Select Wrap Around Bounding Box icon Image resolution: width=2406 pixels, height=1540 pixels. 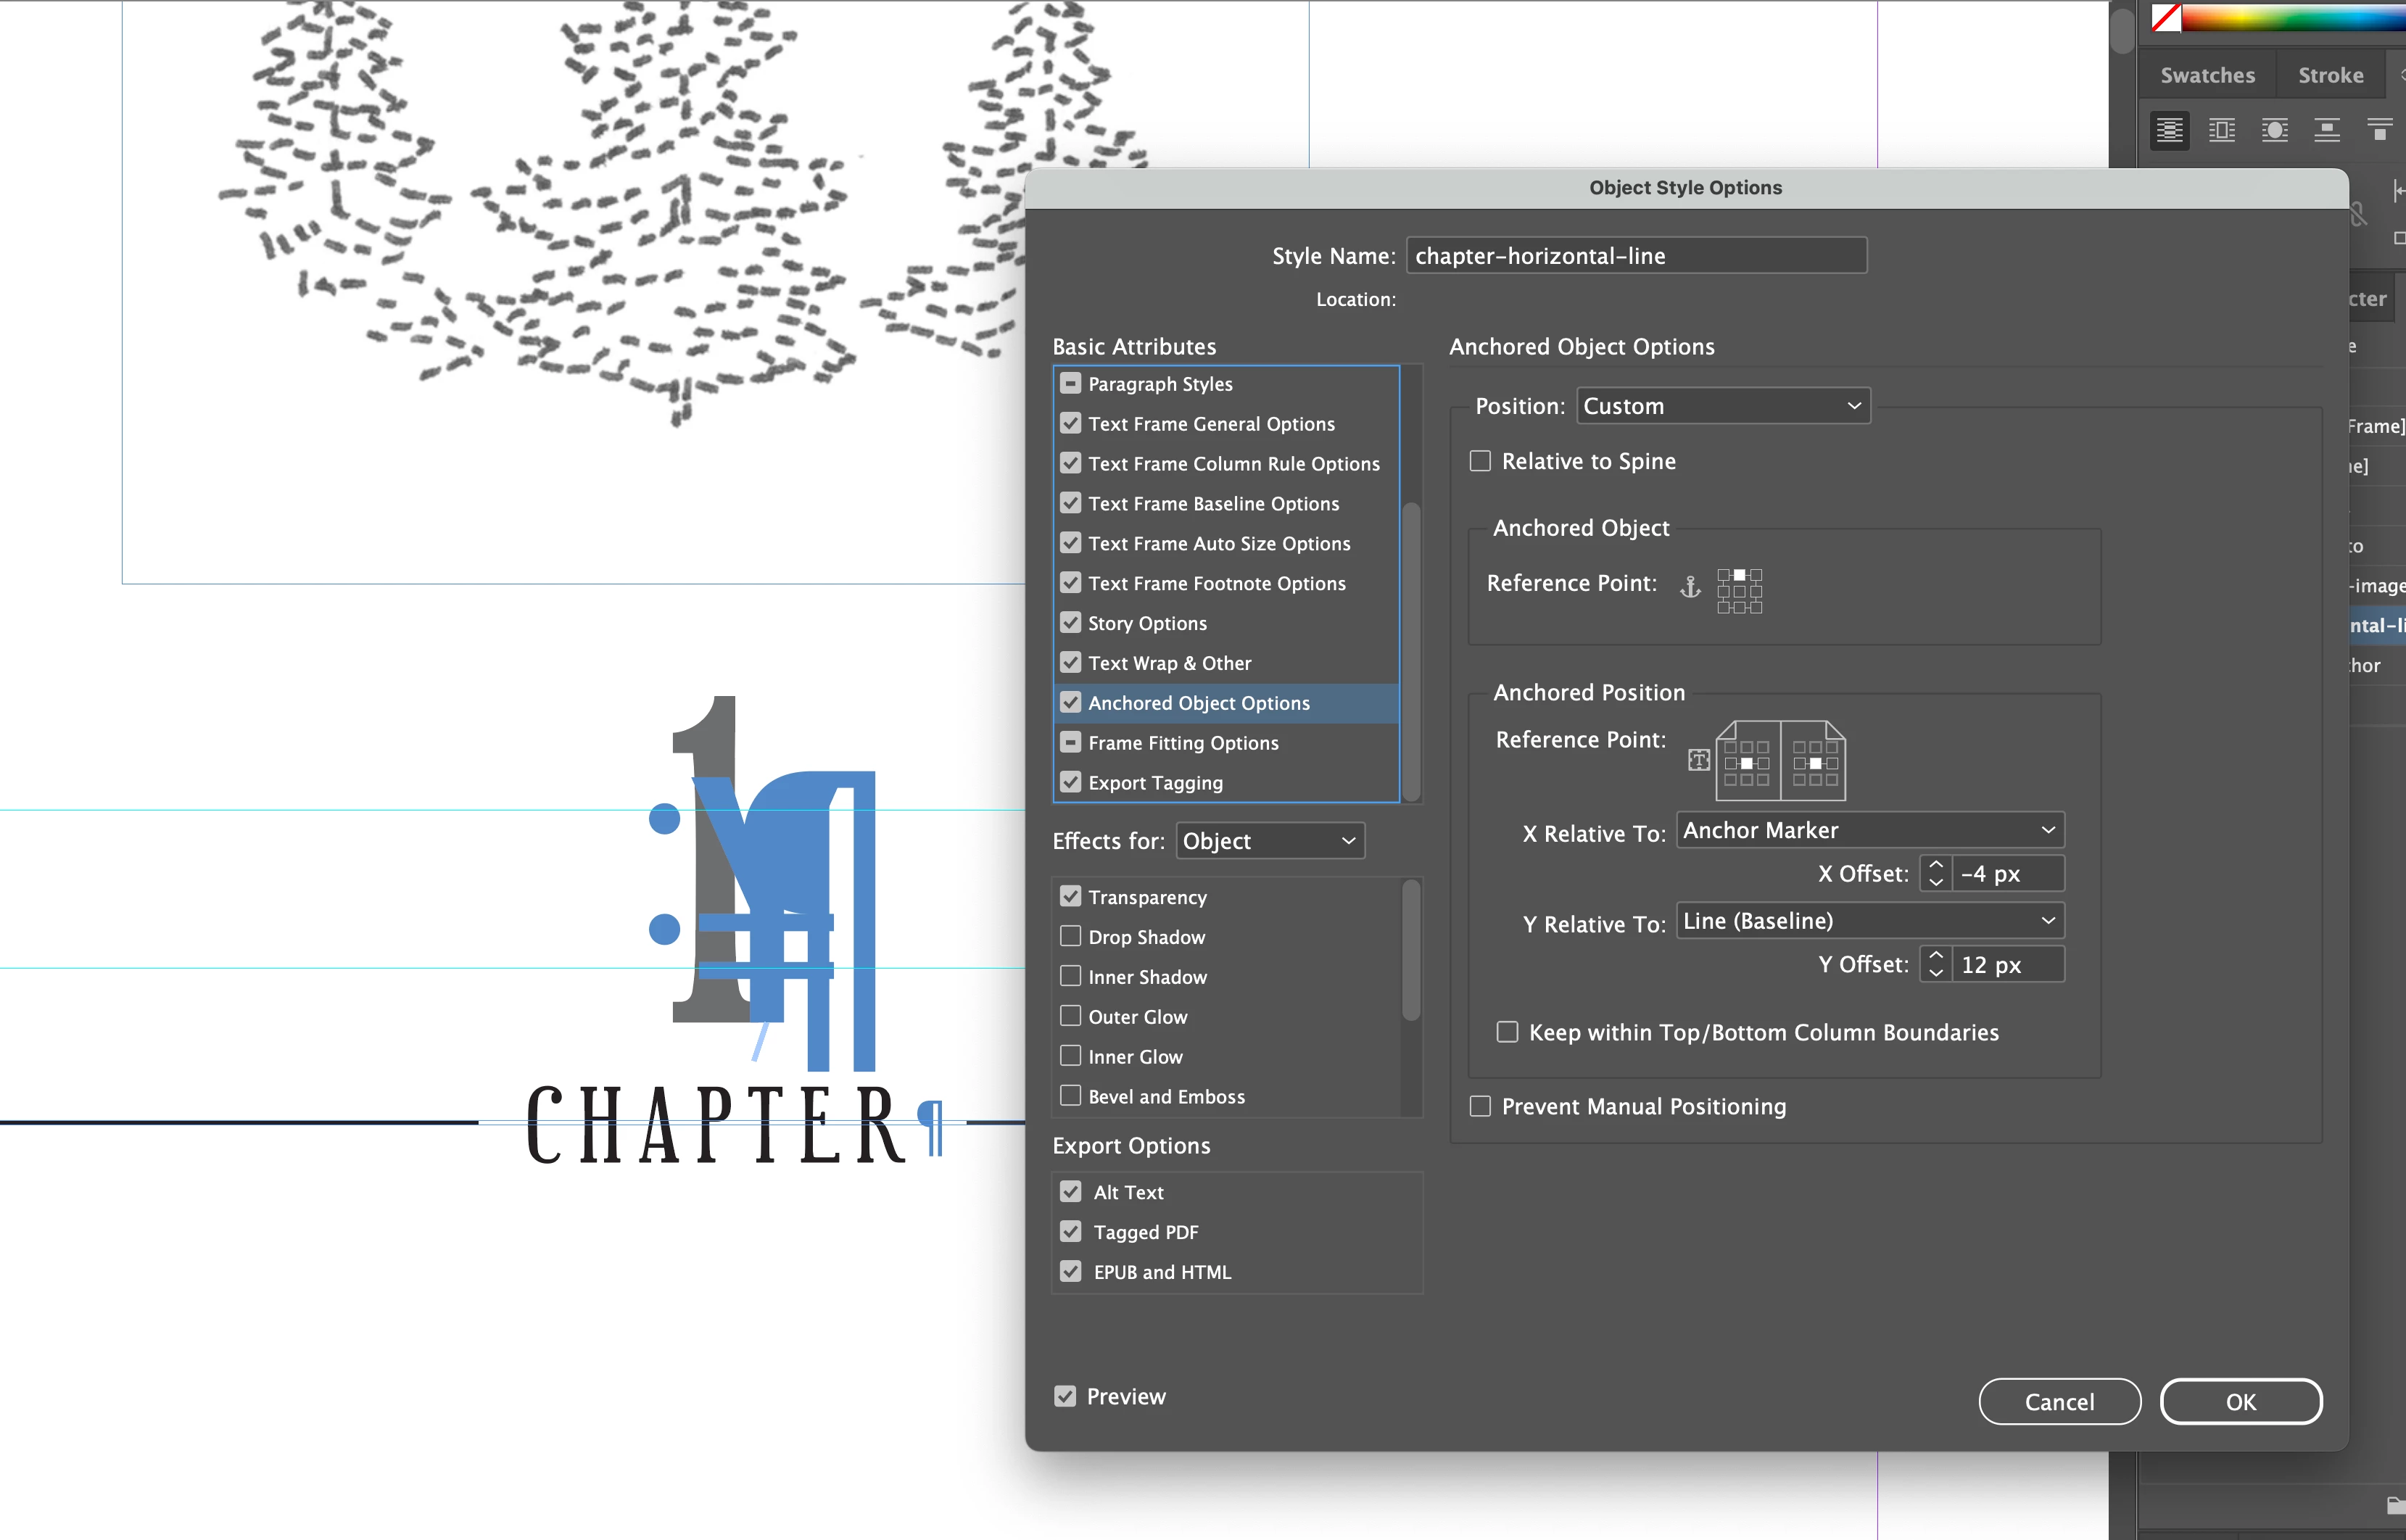pos(2221,131)
